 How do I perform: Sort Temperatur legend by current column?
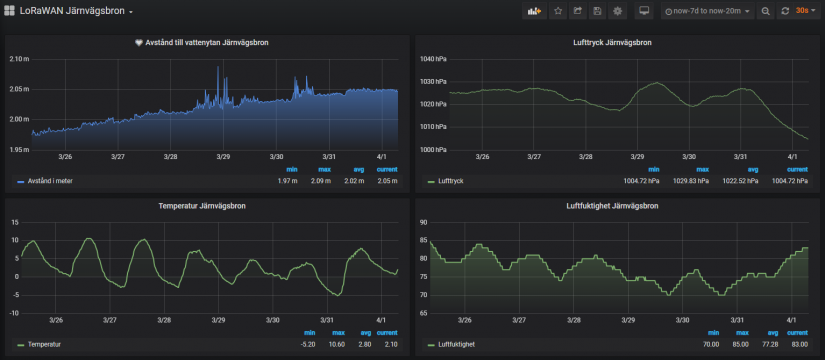point(387,333)
